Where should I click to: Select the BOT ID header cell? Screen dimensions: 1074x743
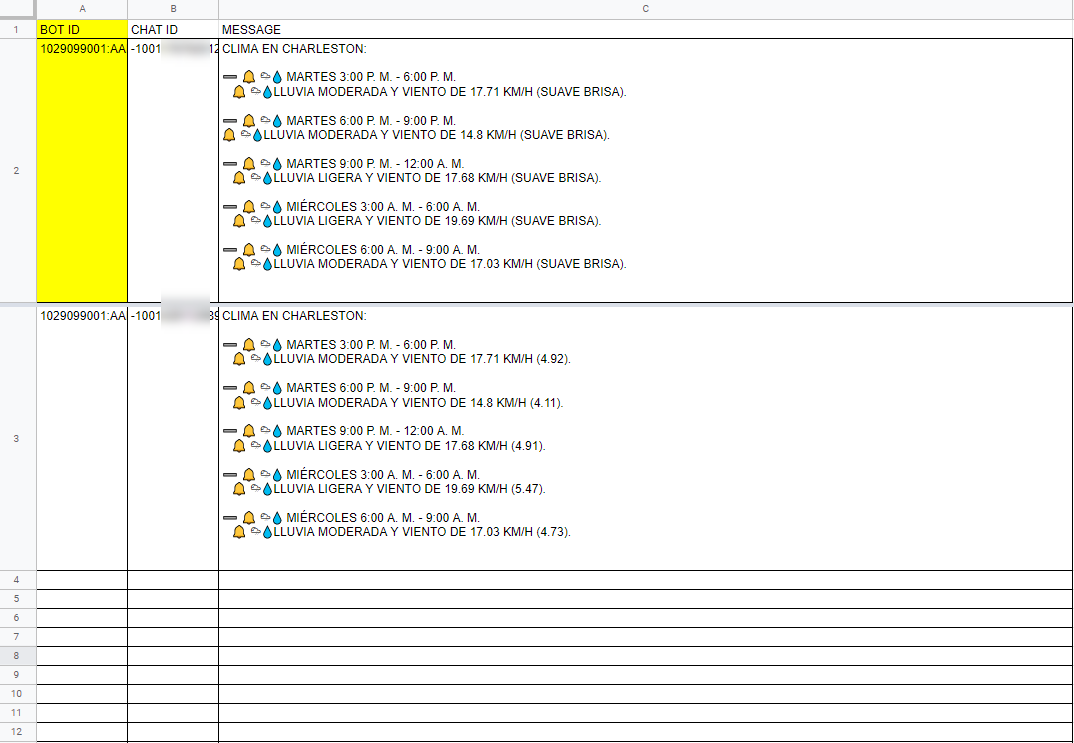point(82,29)
